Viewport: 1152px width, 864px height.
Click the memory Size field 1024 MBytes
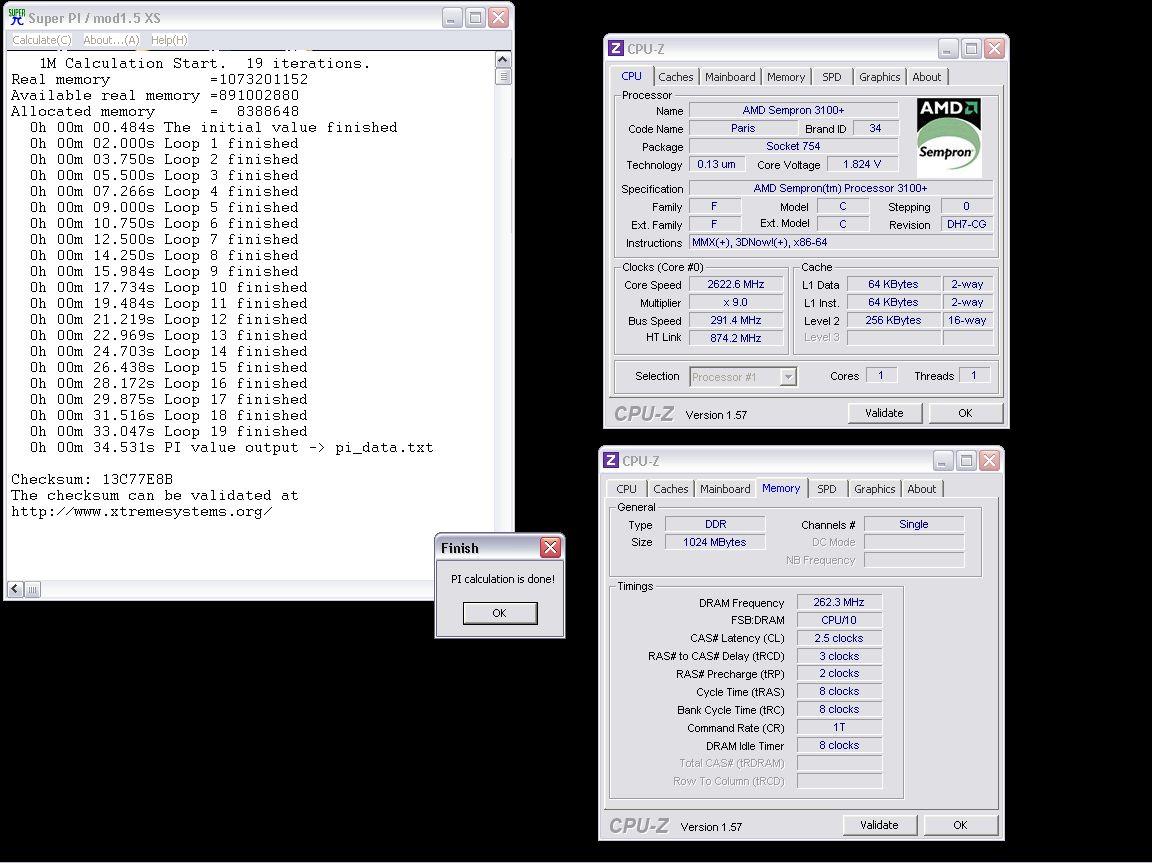(715, 542)
